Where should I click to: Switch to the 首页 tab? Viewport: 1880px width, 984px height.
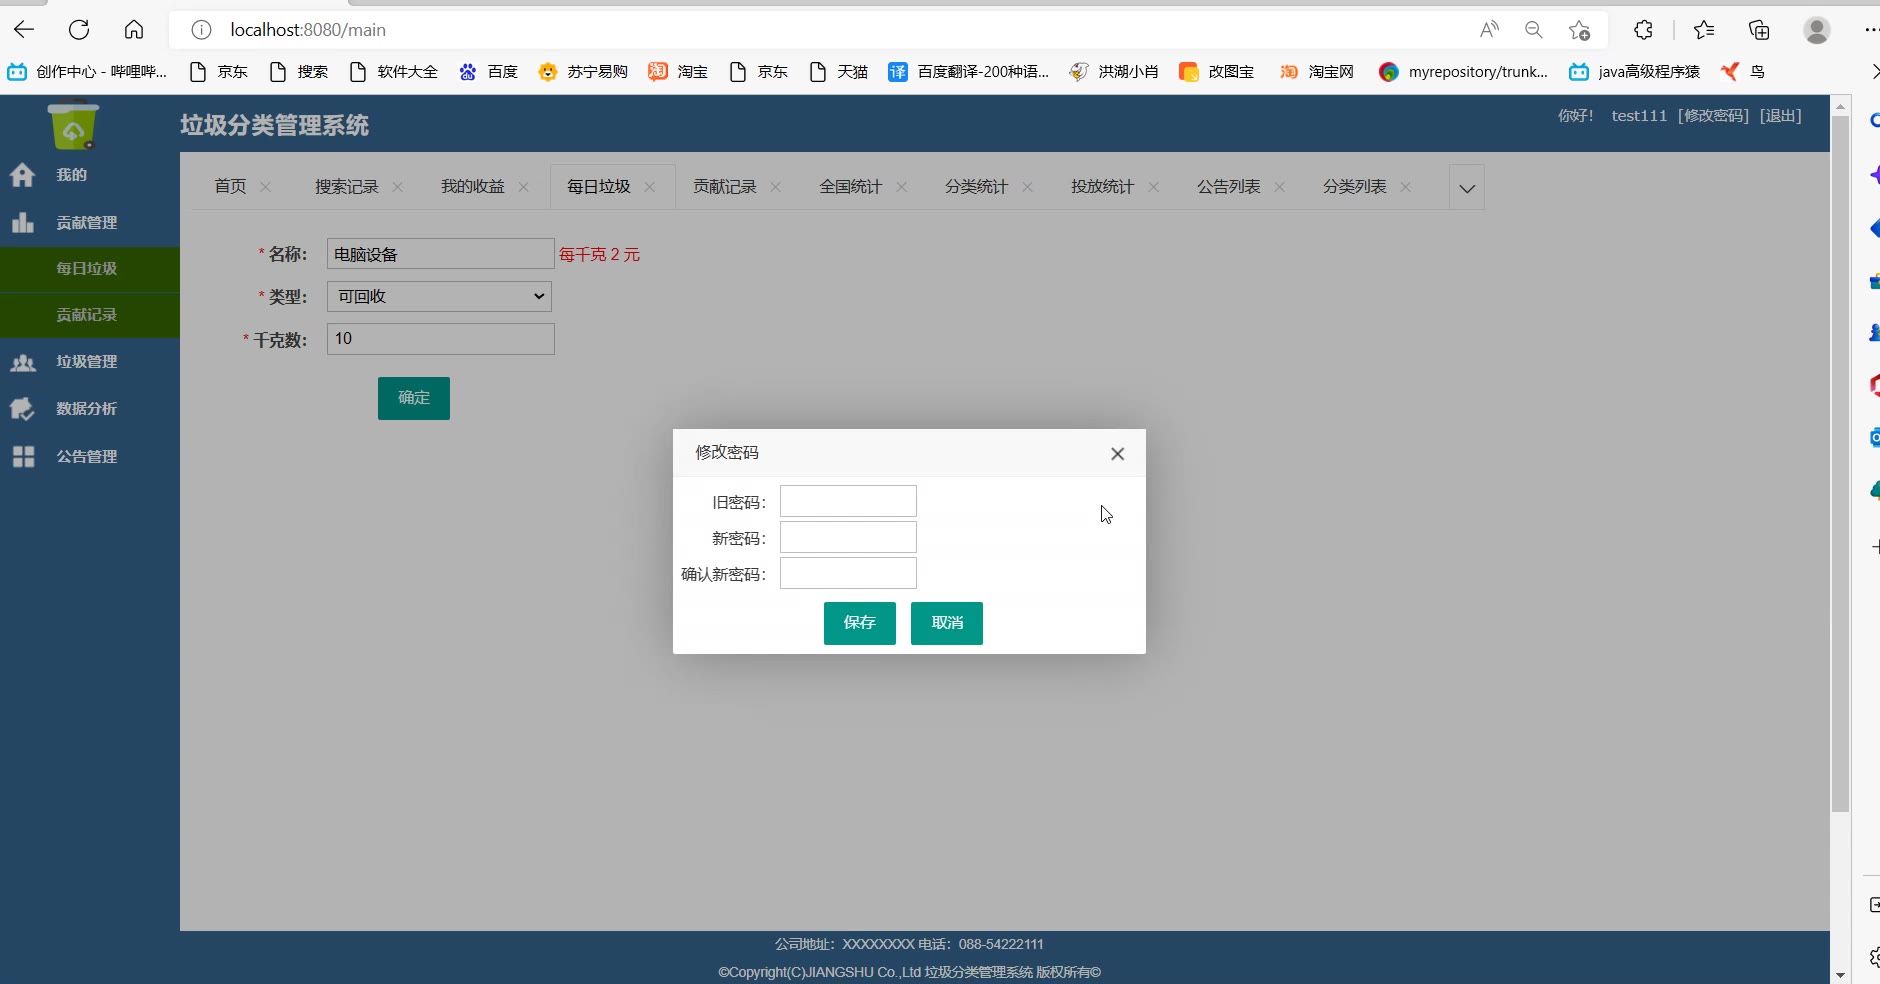point(230,187)
